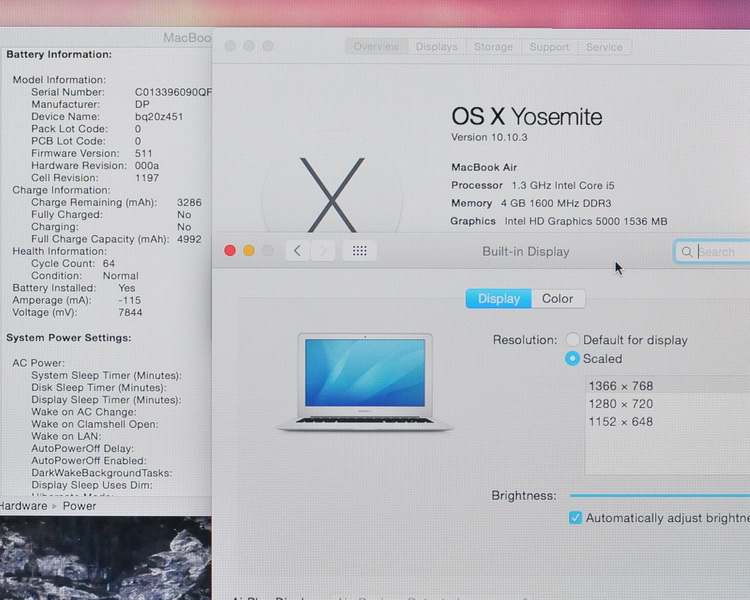Click the AC Power section label
This screenshot has height=600, width=750.
38,363
